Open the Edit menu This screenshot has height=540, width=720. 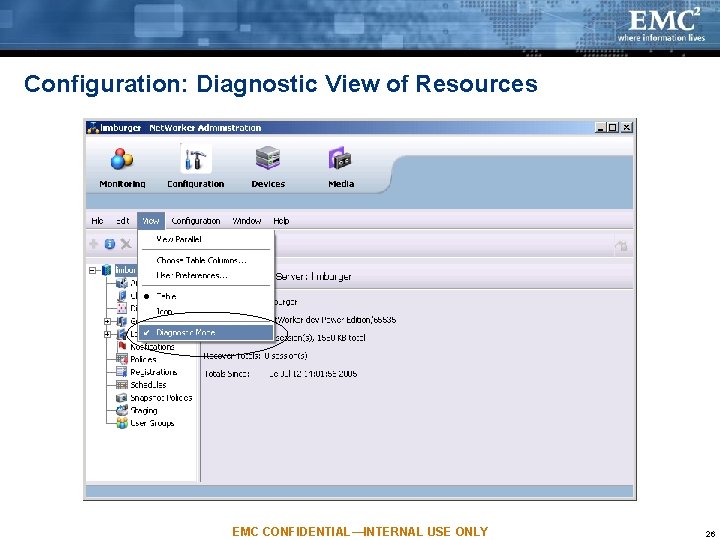click(x=123, y=221)
